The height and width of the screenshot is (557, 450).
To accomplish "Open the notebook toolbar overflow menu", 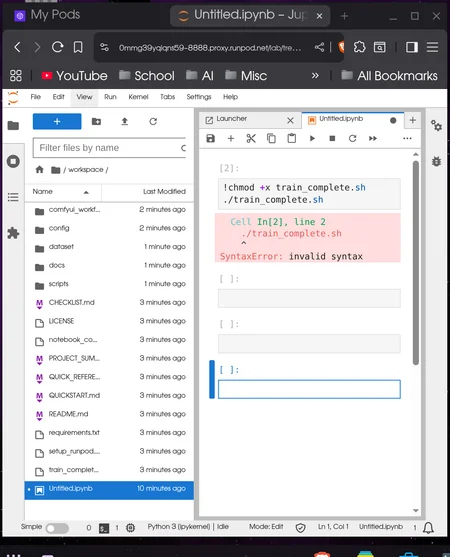I will coord(407,139).
